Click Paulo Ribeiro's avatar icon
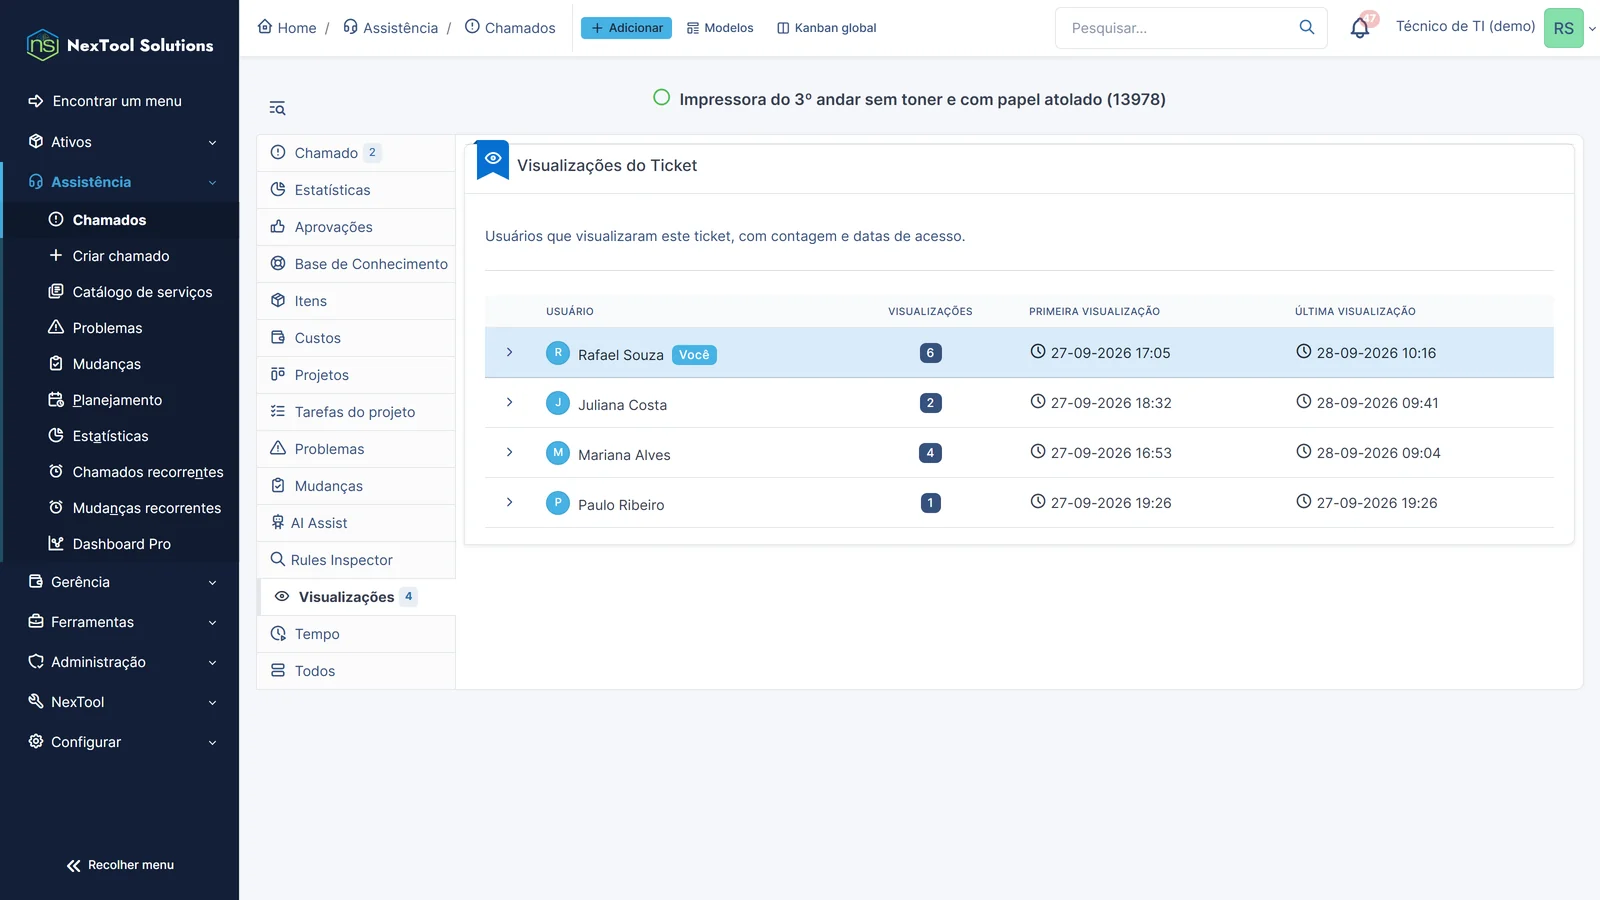The height and width of the screenshot is (900, 1600). click(558, 503)
